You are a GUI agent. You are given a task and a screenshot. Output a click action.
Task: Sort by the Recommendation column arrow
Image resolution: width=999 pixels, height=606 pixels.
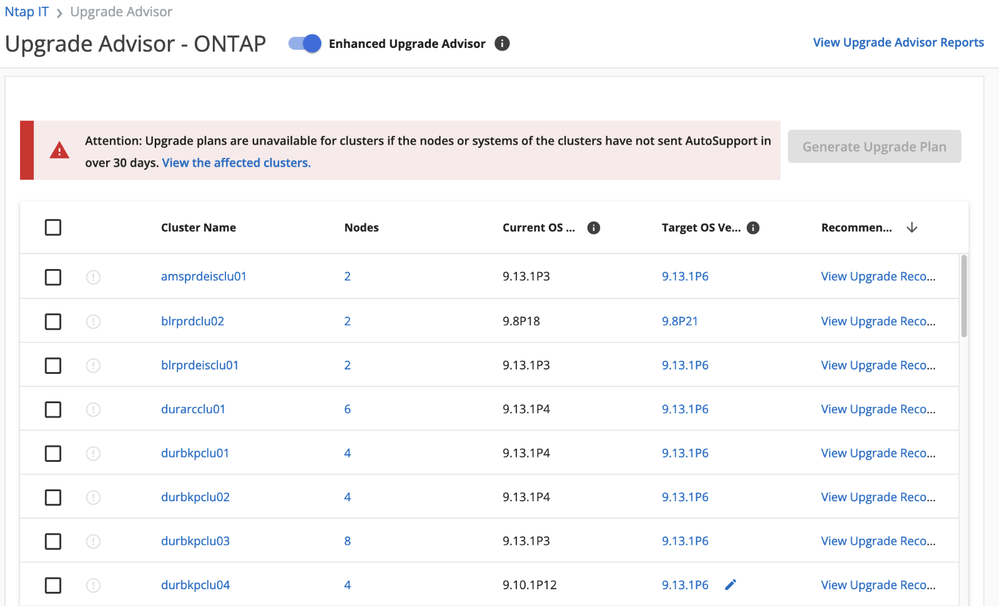pyautogui.click(x=912, y=228)
